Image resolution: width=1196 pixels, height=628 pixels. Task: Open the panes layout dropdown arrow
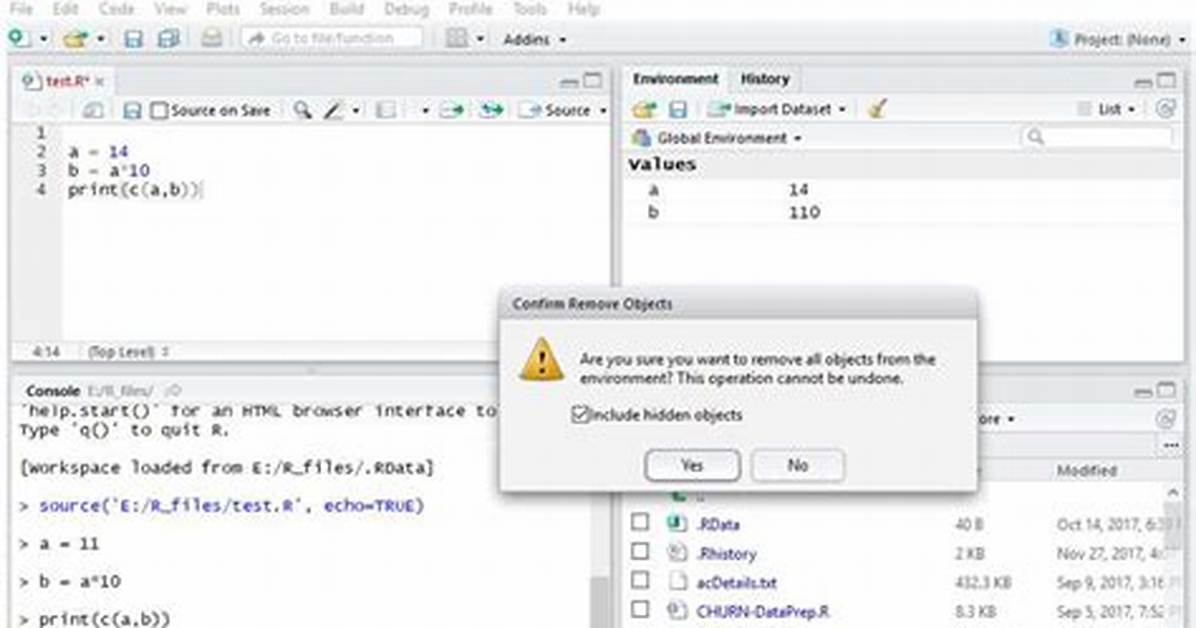click(x=480, y=39)
